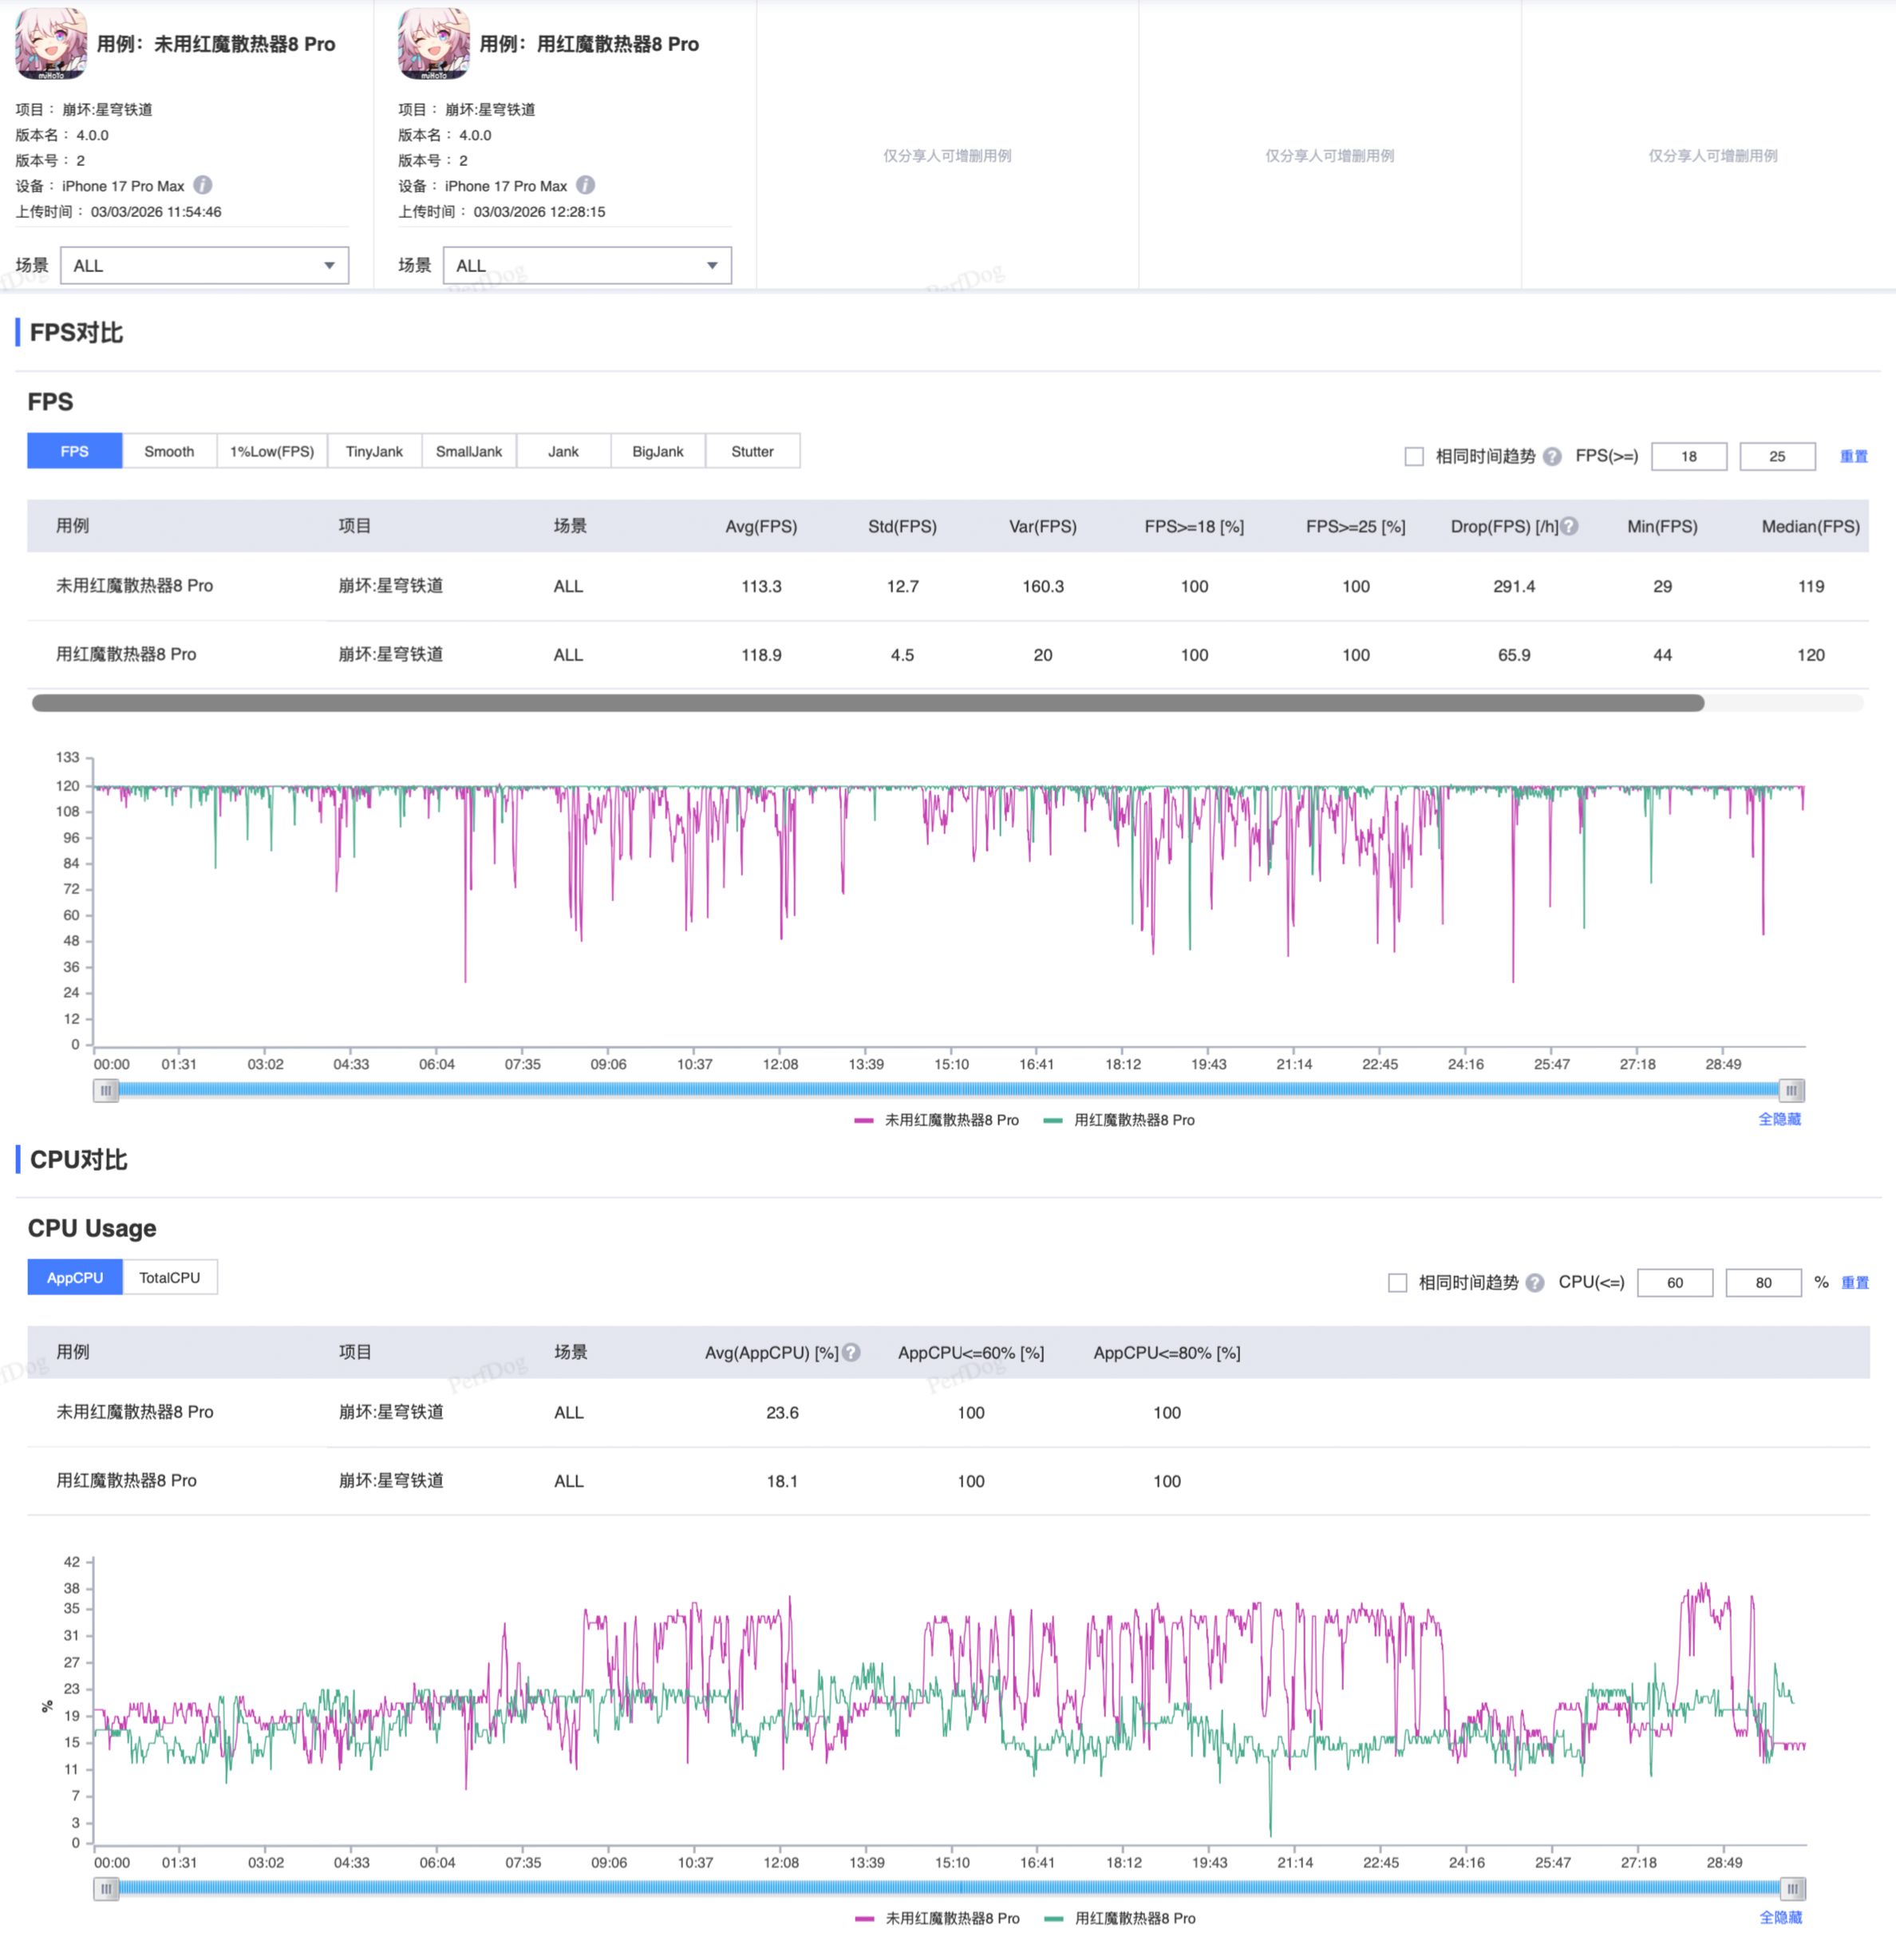Click info icon beside first iPhone 17 Pro Max
The height and width of the screenshot is (1960, 1896).
pos(203,185)
